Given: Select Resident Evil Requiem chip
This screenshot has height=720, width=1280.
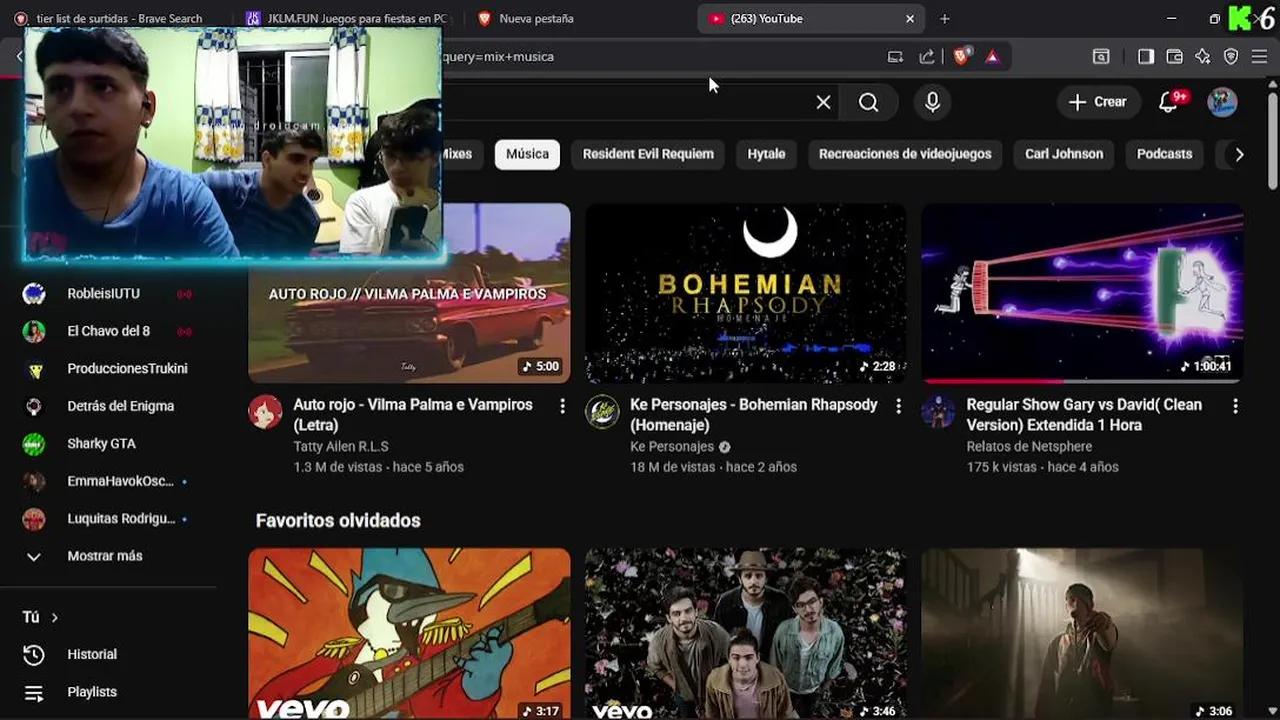Looking at the screenshot, I should coord(648,154).
